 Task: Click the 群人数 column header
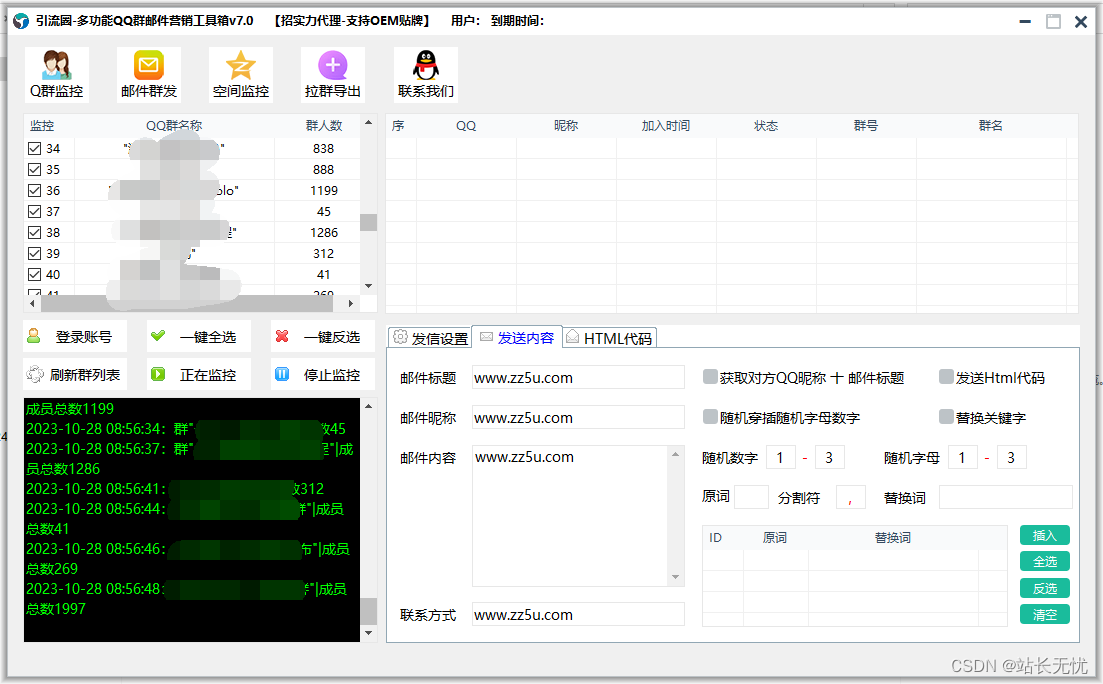(324, 126)
